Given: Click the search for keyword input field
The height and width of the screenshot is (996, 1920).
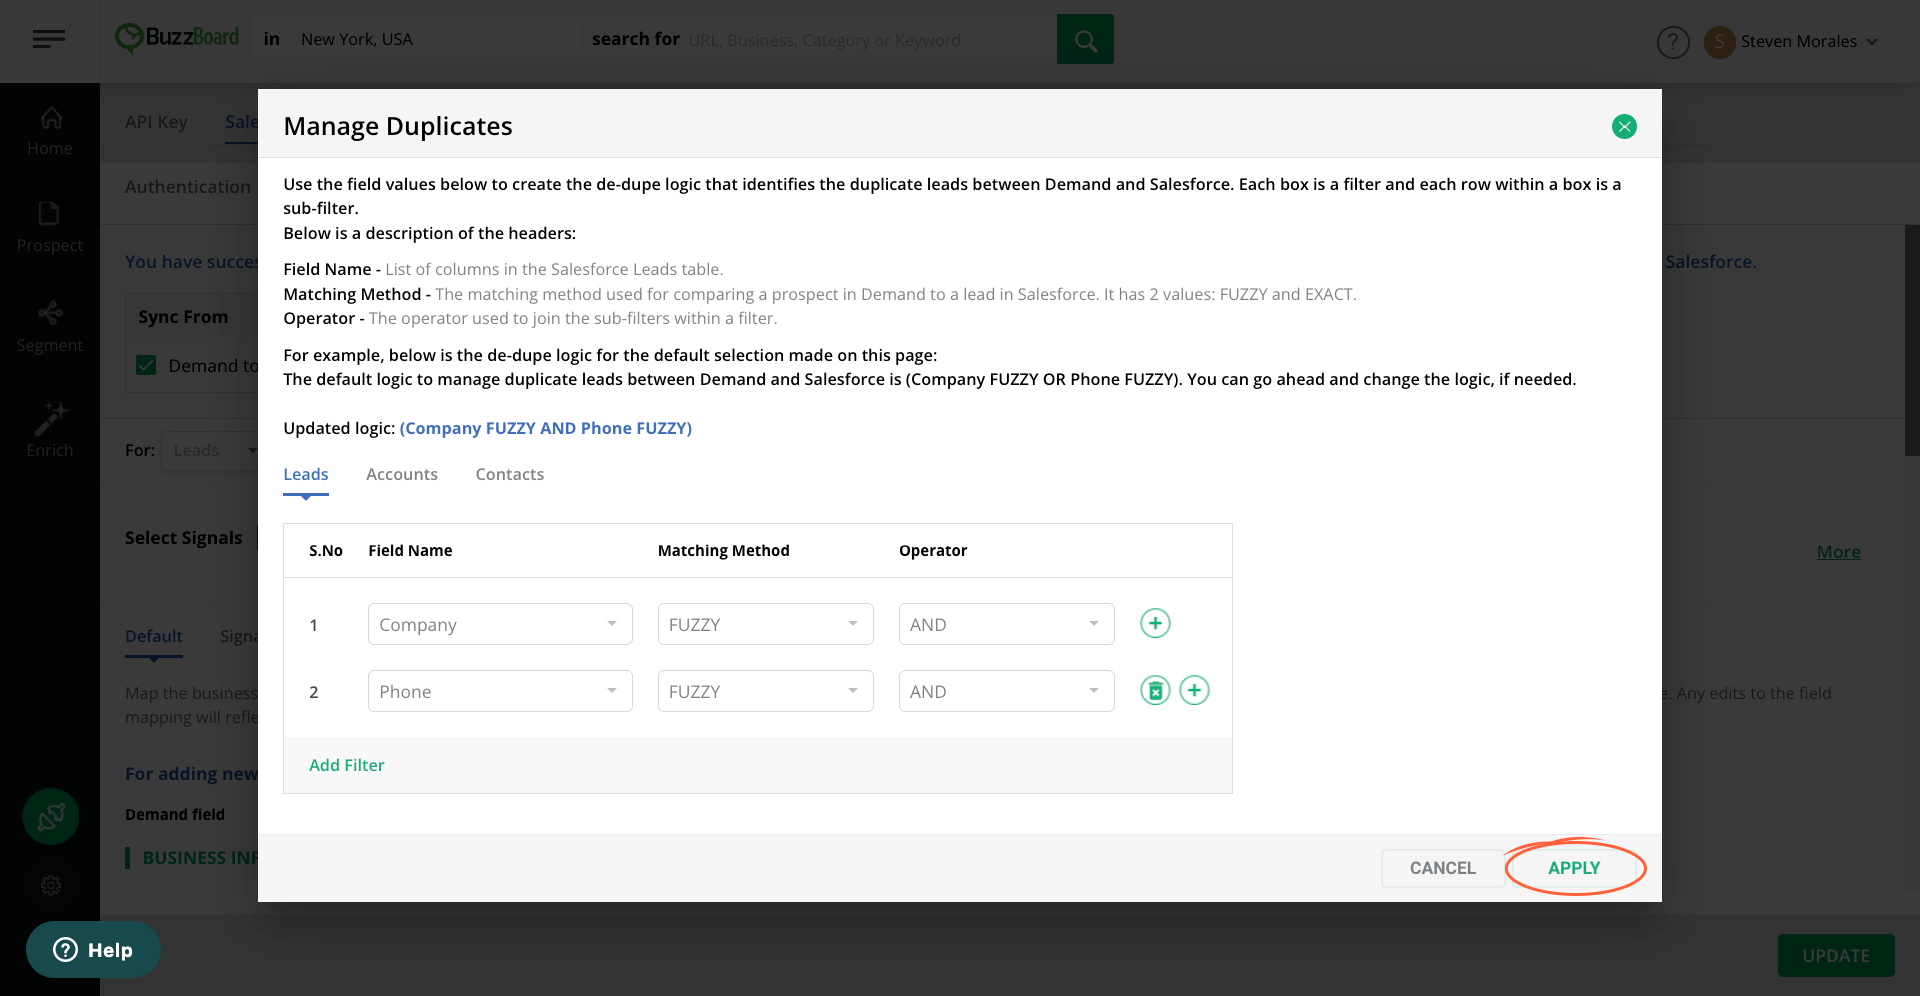Looking at the screenshot, I should click(866, 40).
